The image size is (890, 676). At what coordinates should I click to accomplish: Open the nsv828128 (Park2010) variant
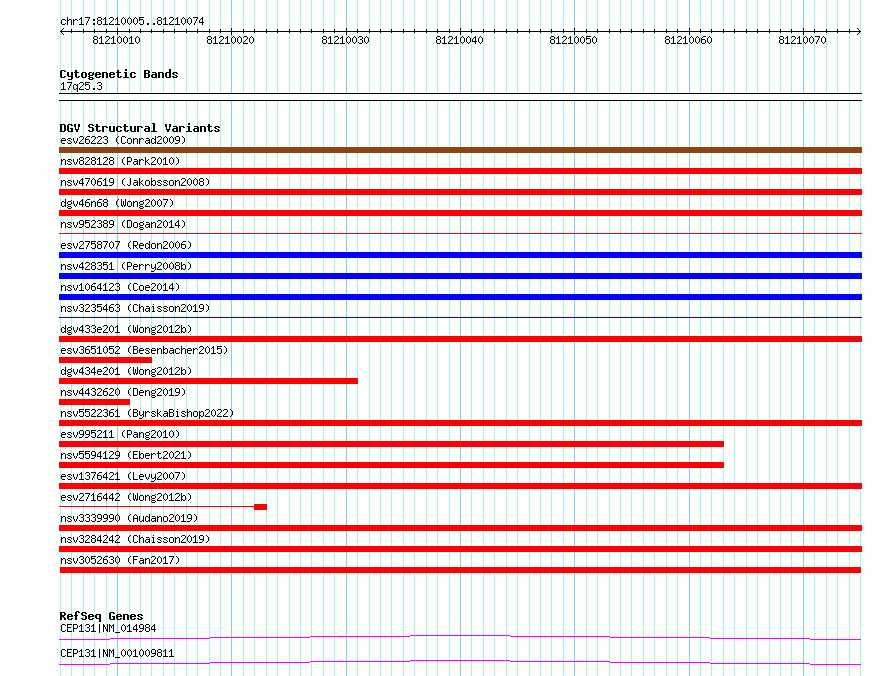[120, 161]
